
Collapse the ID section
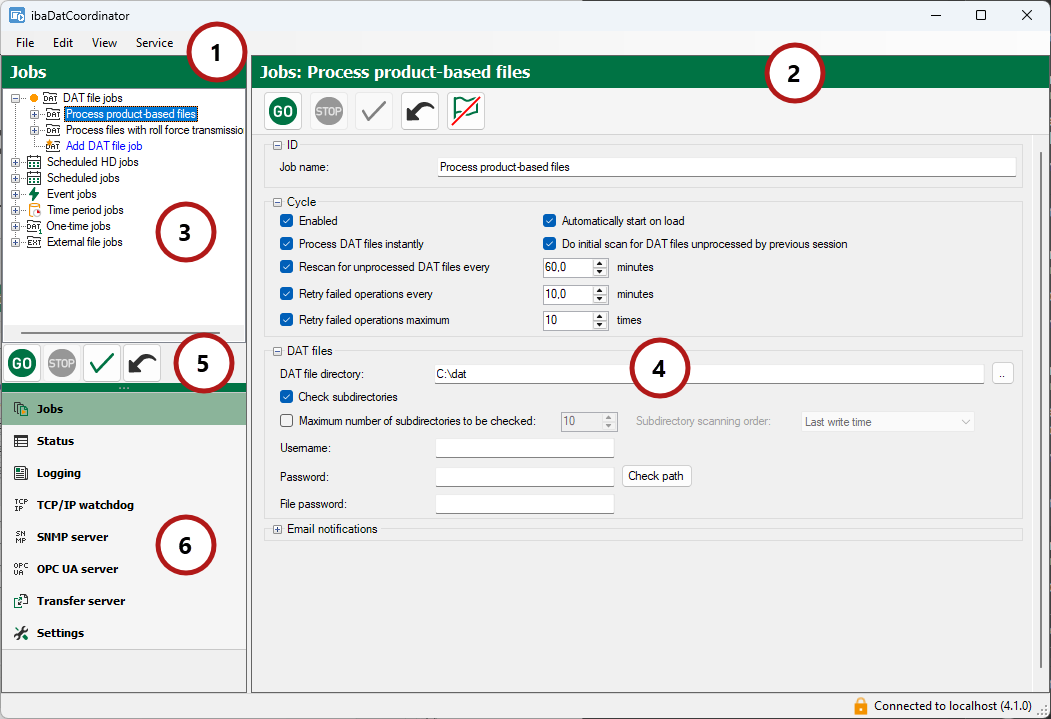pos(277,145)
